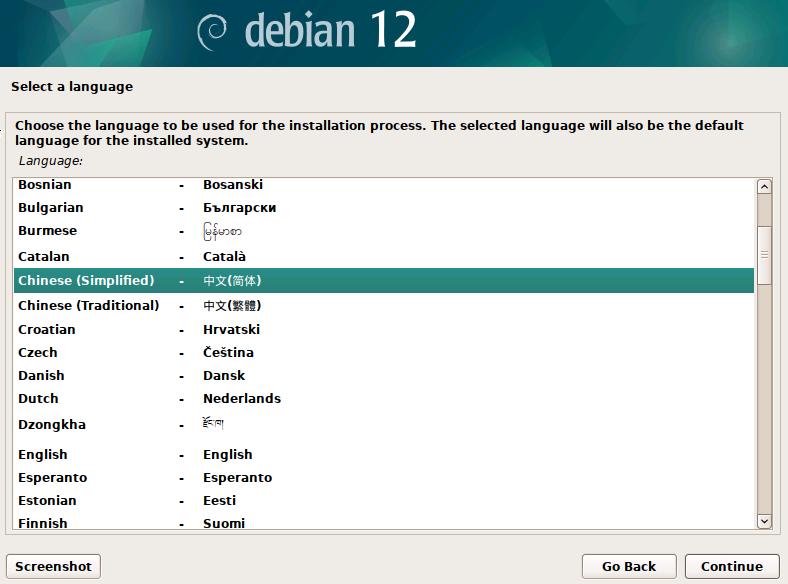This screenshot has height=584, width=788.
Task: Pick Czech from the list
Action: (x=383, y=353)
